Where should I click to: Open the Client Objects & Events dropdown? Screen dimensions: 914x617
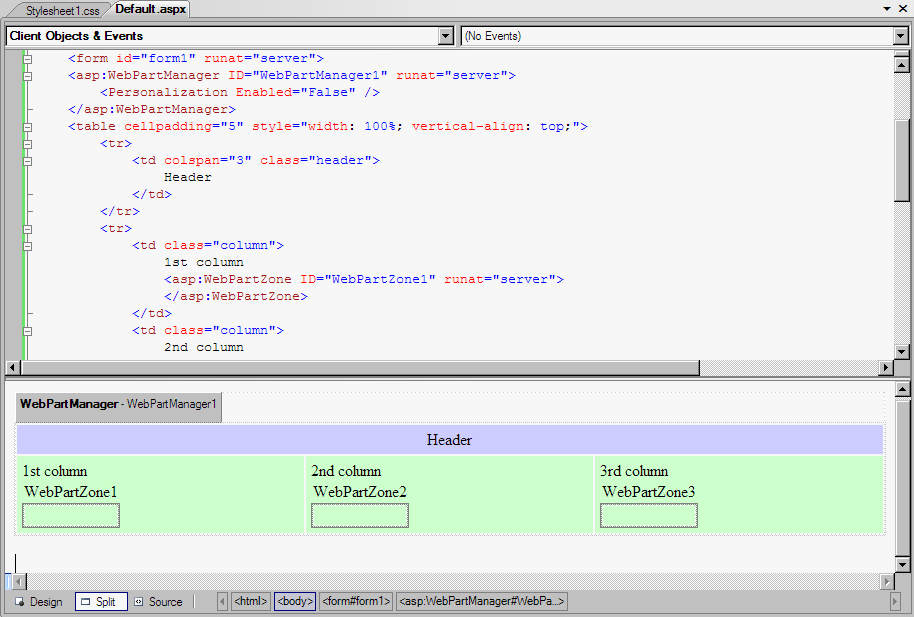[445, 36]
